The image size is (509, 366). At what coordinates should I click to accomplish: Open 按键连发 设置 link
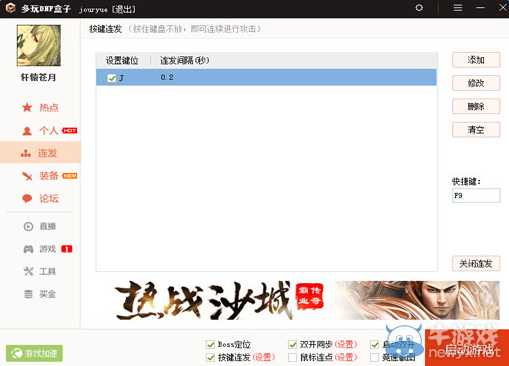coord(264,358)
